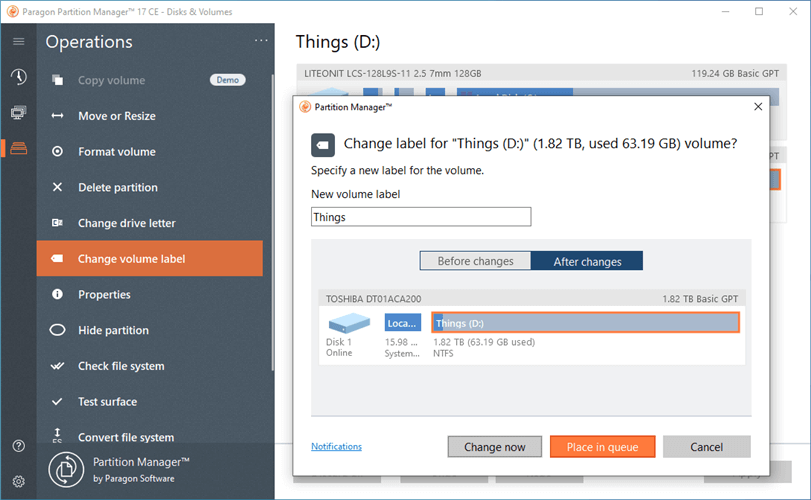
Task: Cancel the change label dialog
Action: coord(707,447)
